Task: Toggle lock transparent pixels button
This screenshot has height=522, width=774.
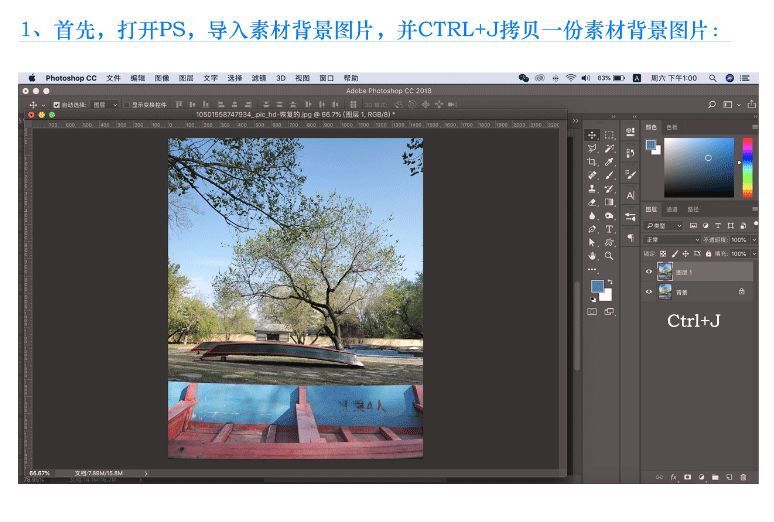Action: [663, 253]
